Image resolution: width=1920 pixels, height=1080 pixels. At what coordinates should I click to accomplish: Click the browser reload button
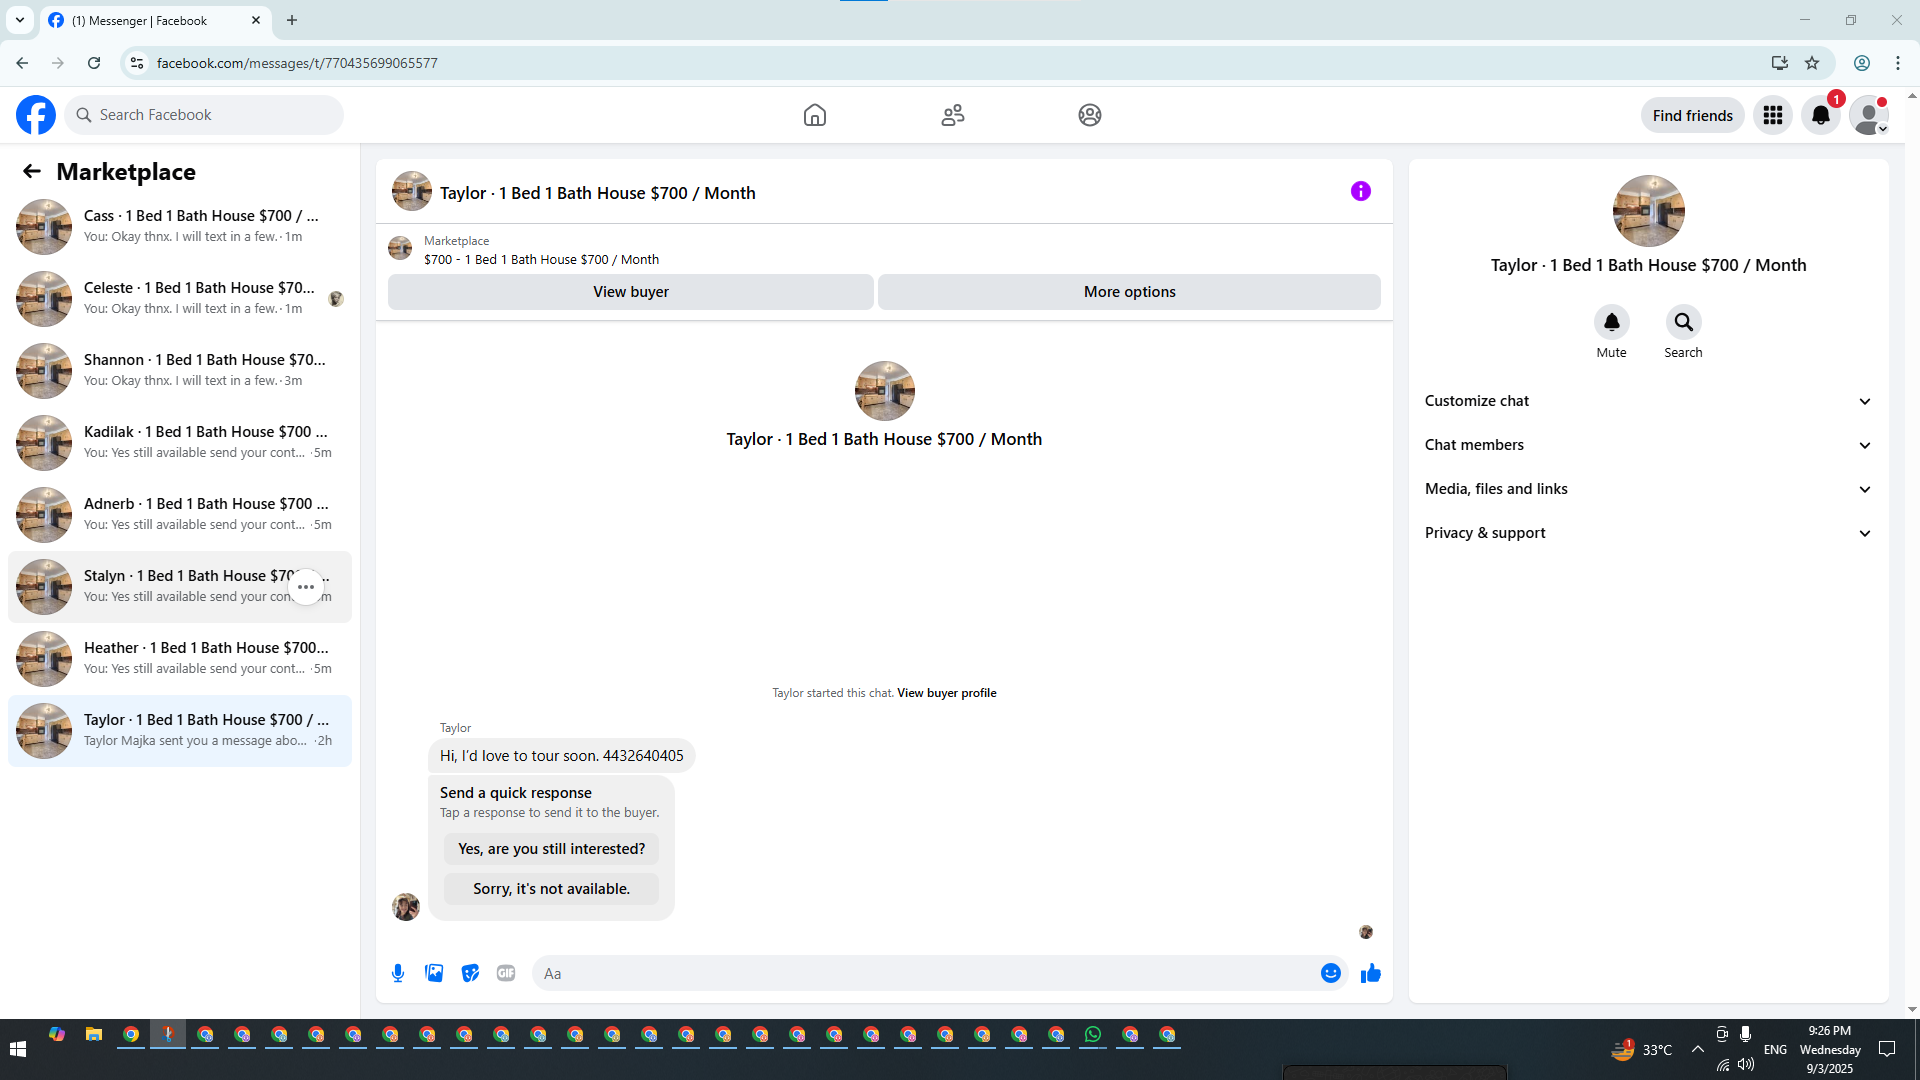click(x=94, y=63)
